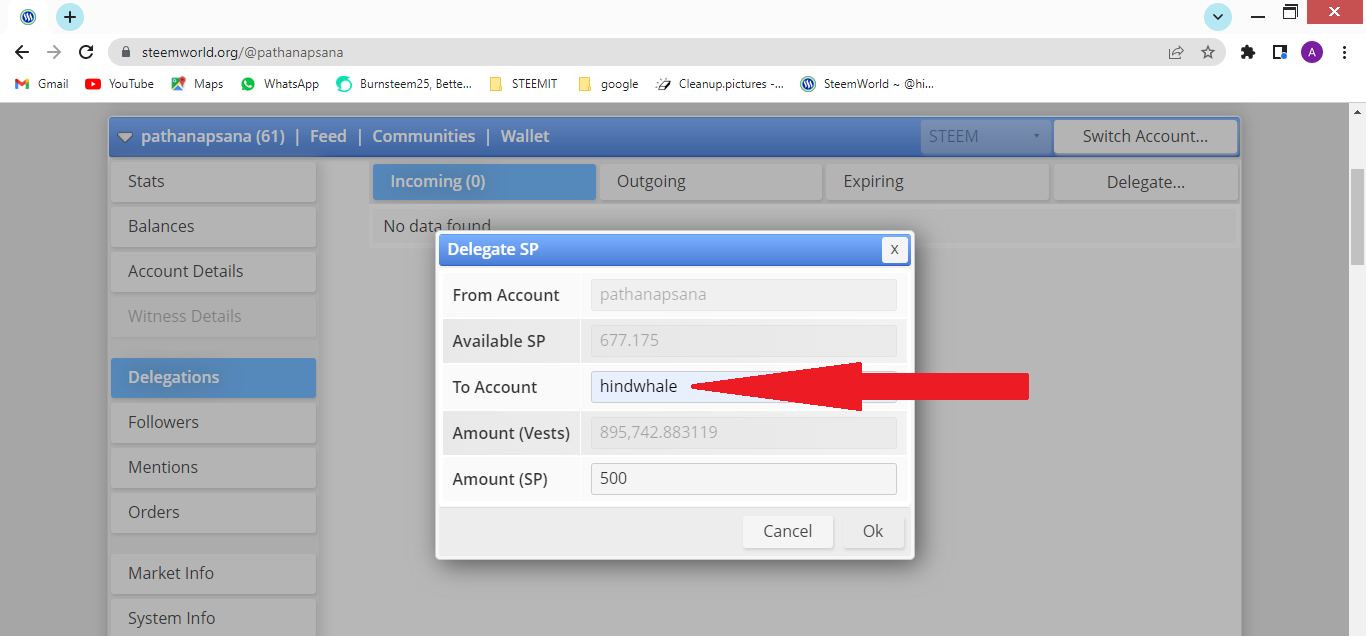Open Balances in sidebar
This screenshot has height=636, width=1366.
[213, 226]
